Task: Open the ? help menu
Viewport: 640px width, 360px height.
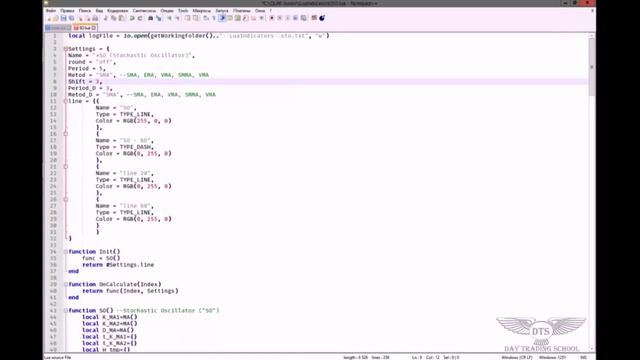Action: (271, 11)
